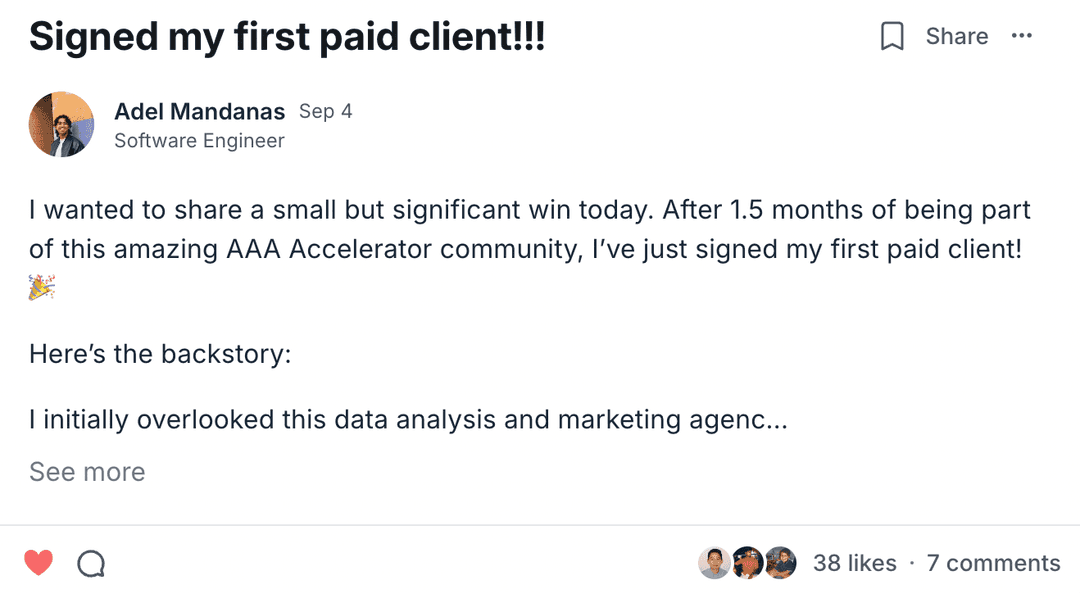Bookmark this post with the bookmark icon
This screenshot has width=1080, height=593.
pos(891,37)
